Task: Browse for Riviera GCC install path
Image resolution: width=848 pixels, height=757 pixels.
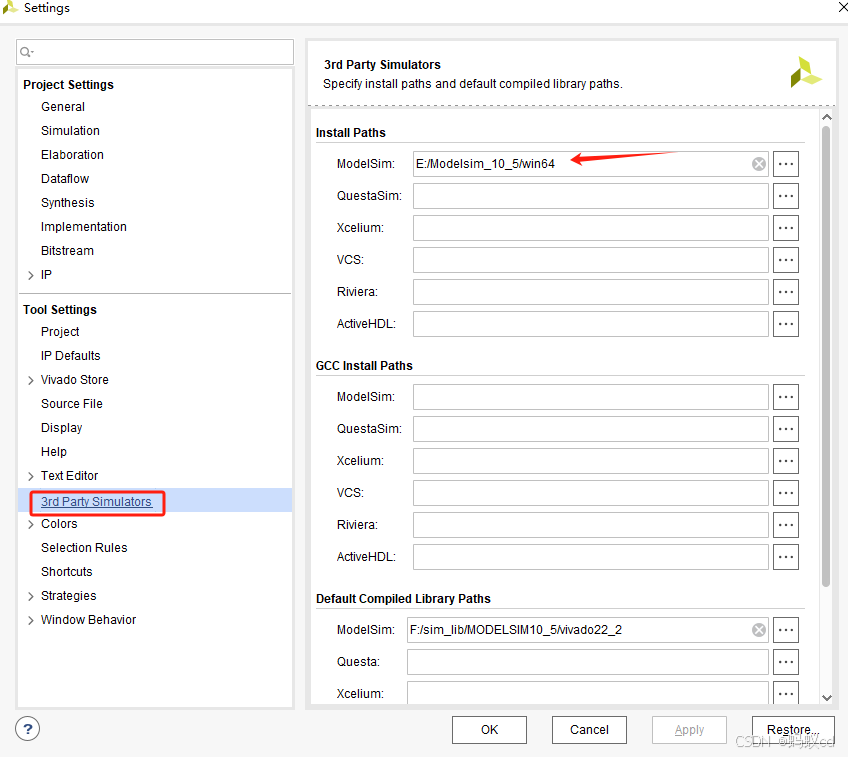Action: (x=785, y=525)
